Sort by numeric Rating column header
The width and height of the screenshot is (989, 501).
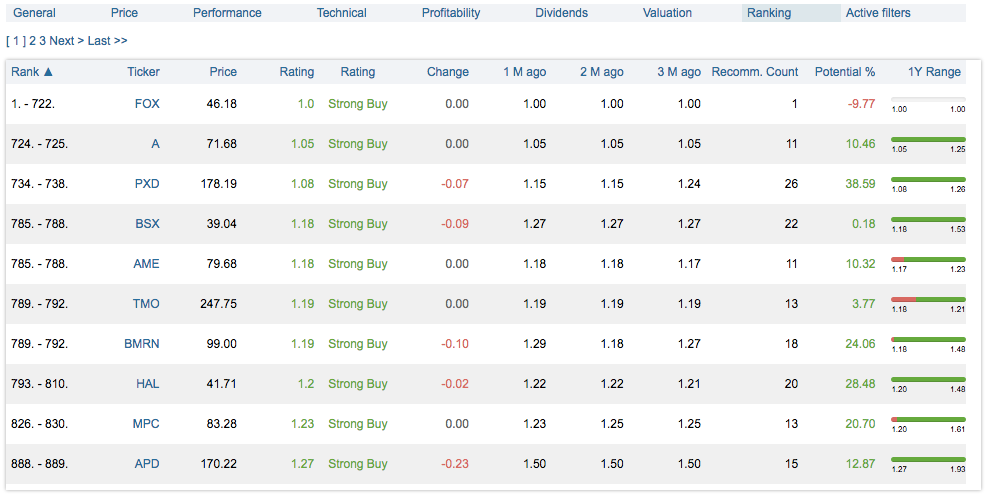coord(296,72)
